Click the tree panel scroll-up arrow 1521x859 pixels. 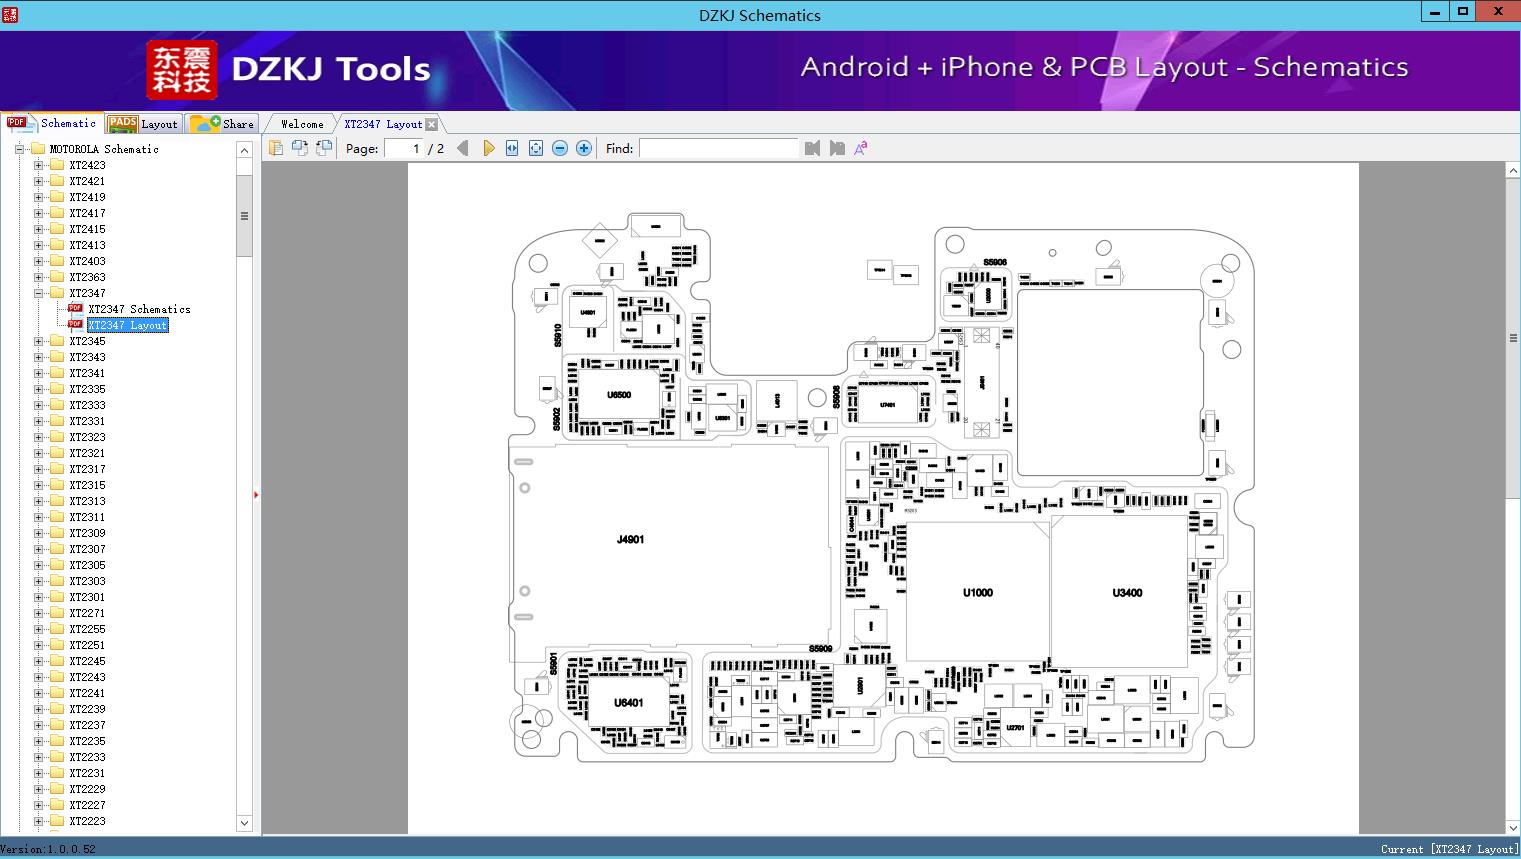pyautogui.click(x=244, y=150)
